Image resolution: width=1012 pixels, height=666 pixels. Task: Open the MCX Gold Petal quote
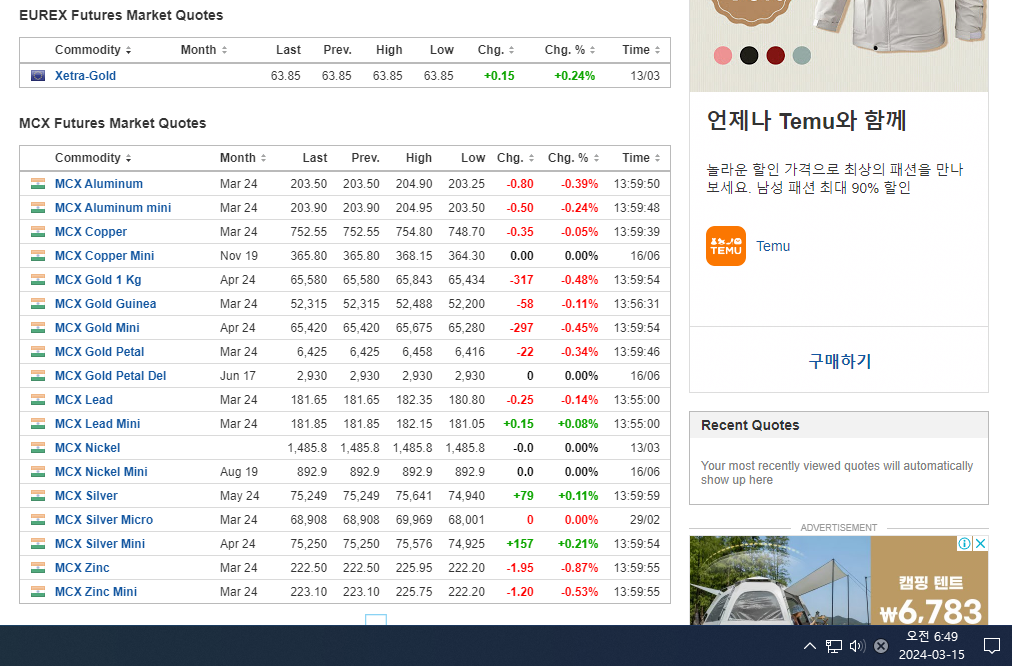pyautogui.click(x=99, y=352)
